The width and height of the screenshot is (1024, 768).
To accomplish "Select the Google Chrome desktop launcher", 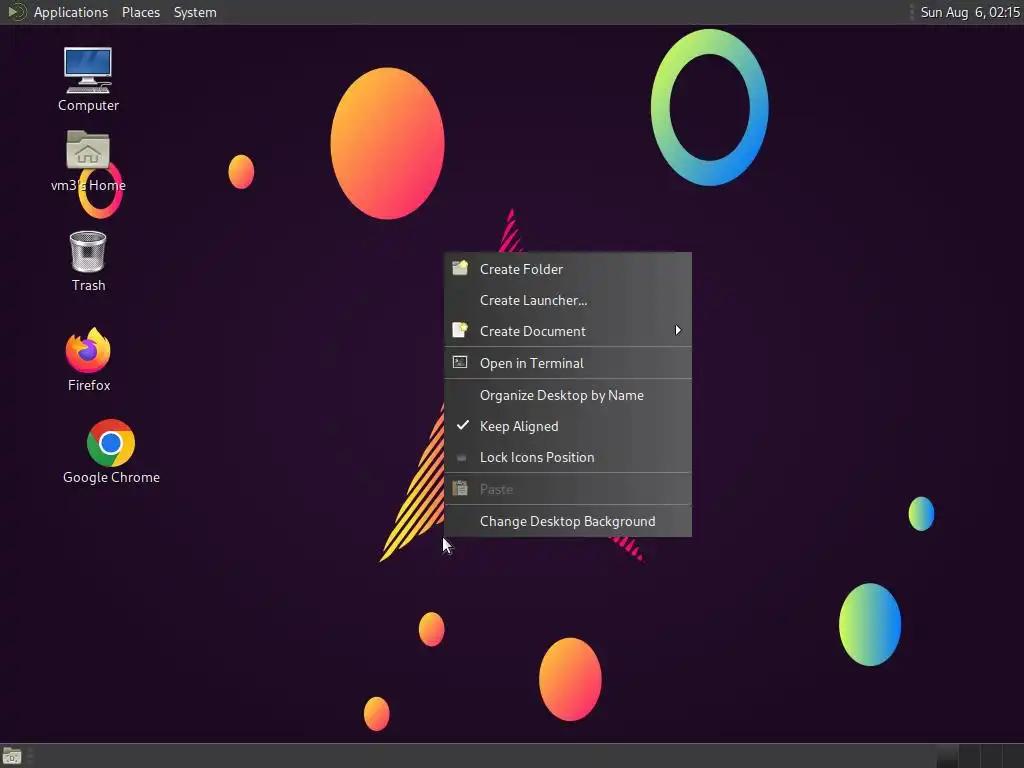I will pyautogui.click(x=111, y=451).
